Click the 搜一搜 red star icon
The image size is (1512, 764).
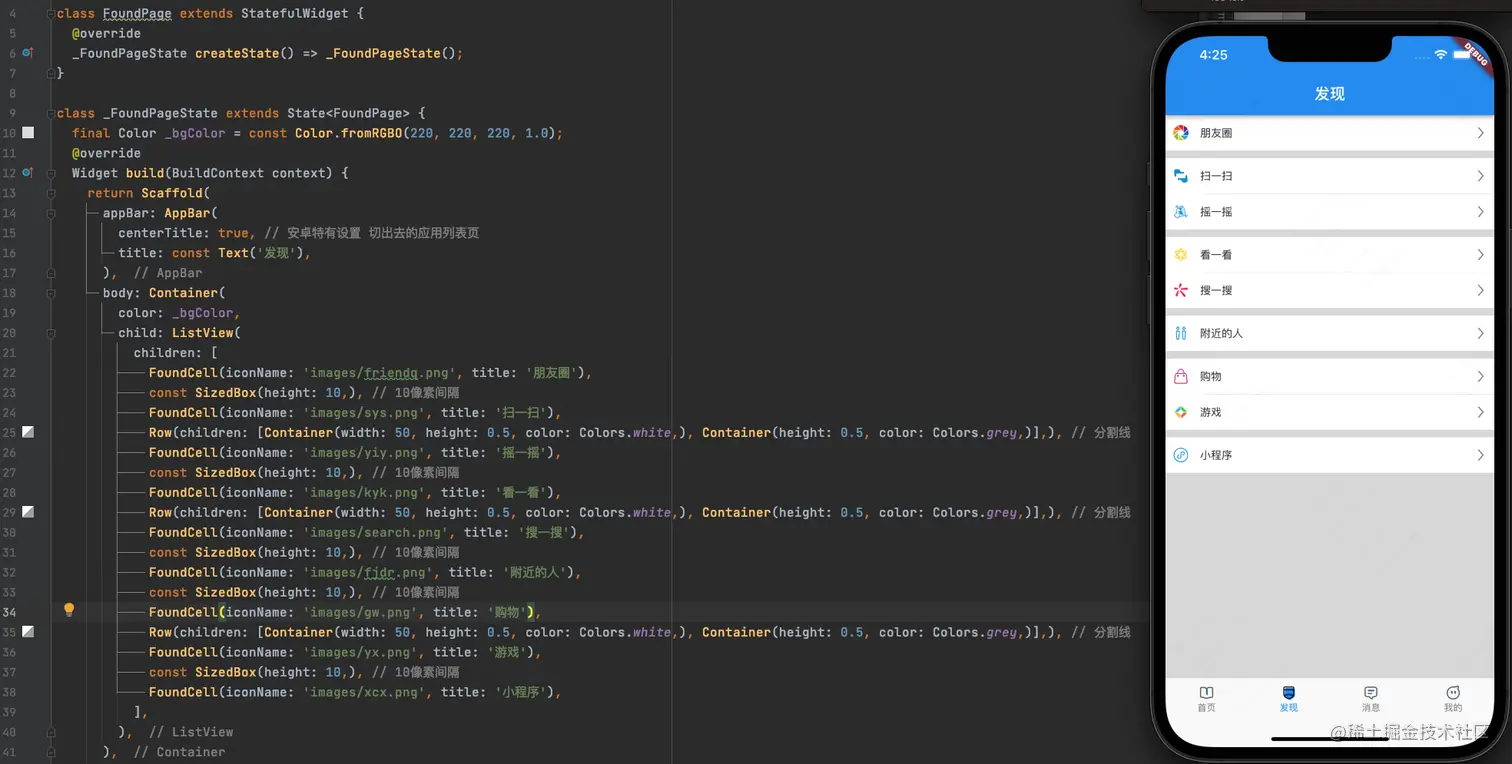point(1181,290)
